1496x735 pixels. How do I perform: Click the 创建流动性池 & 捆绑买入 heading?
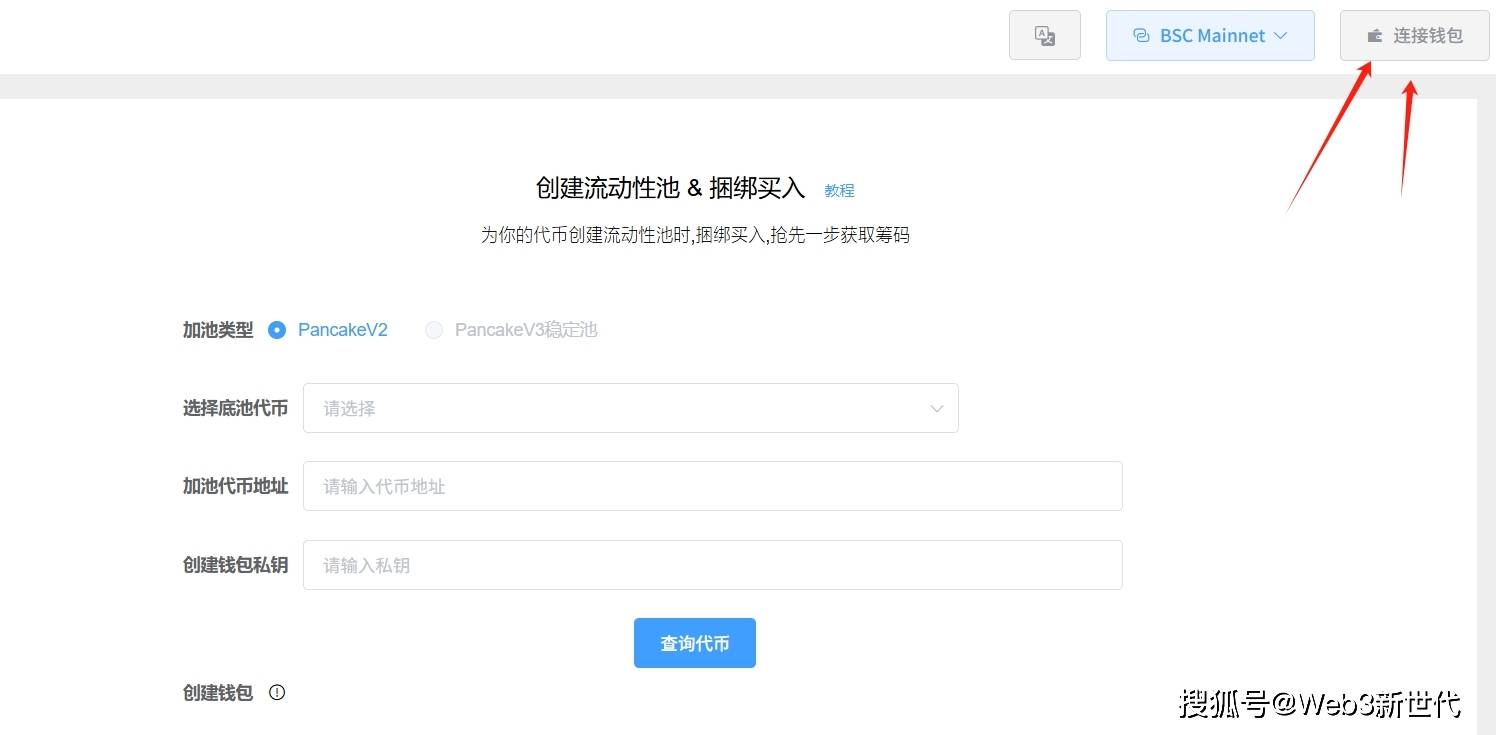click(670, 188)
